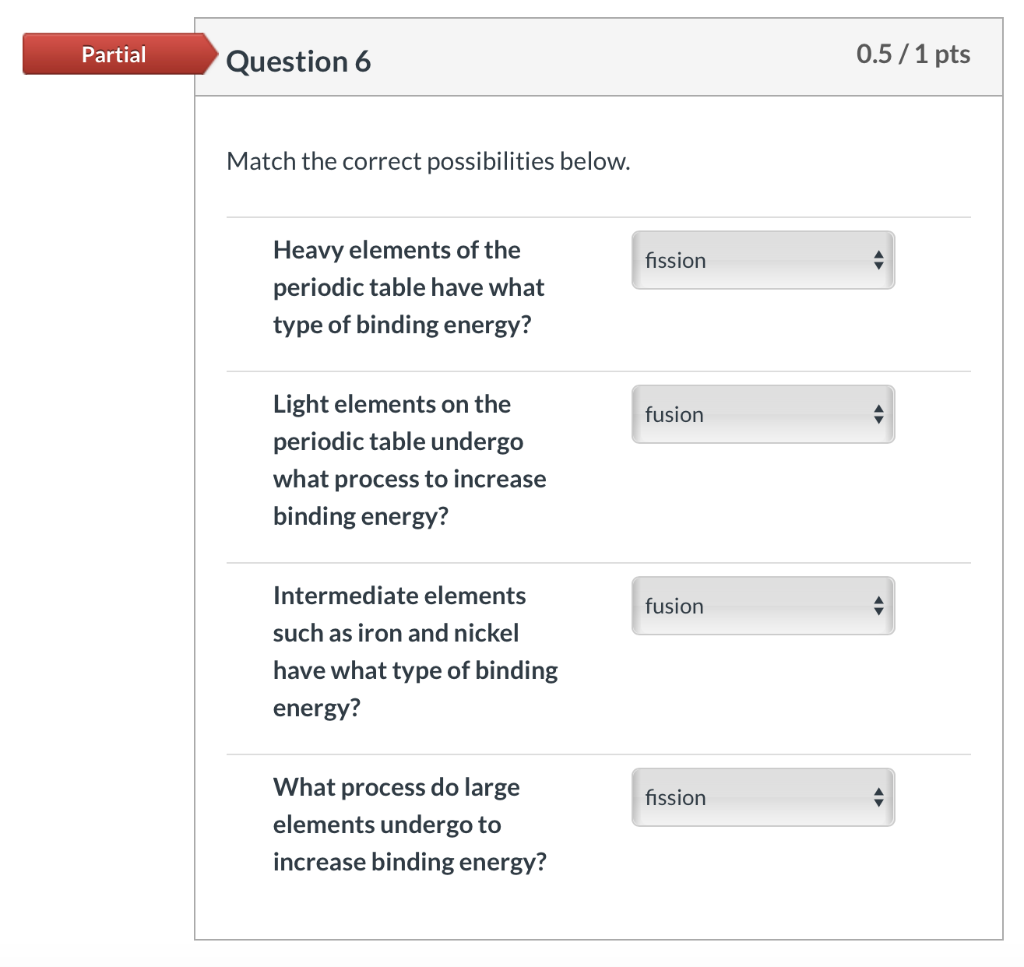Click the red Partial grading badge
This screenshot has width=1024, height=967.
(x=113, y=54)
